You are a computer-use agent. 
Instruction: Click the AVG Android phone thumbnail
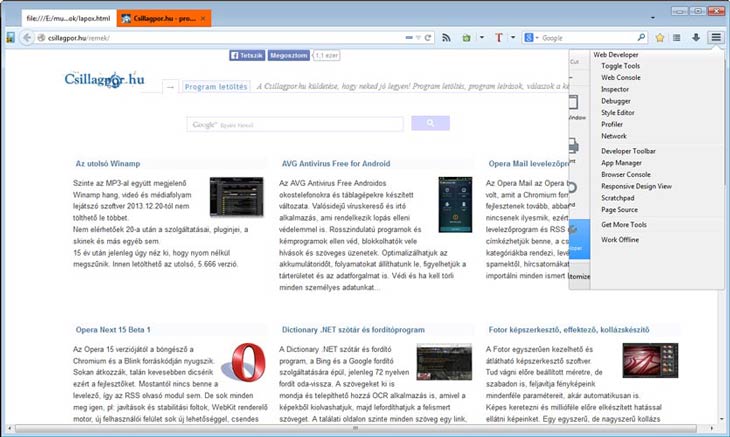[455, 204]
